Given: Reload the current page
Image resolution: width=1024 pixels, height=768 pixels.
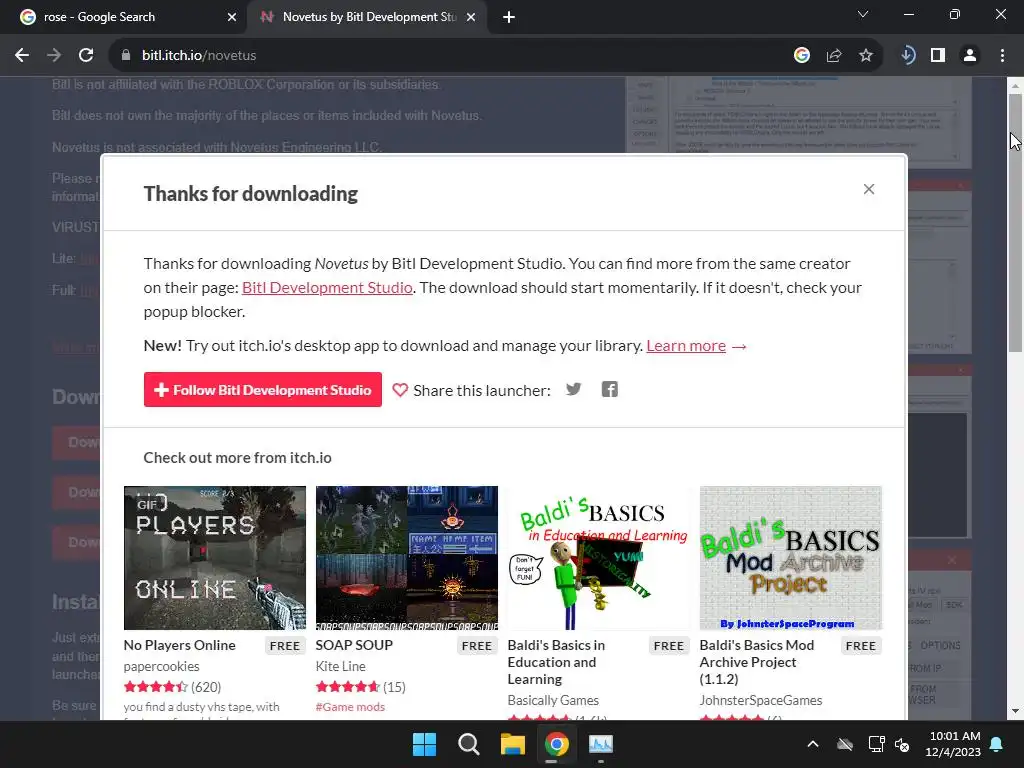Looking at the screenshot, I should pos(86,56).
